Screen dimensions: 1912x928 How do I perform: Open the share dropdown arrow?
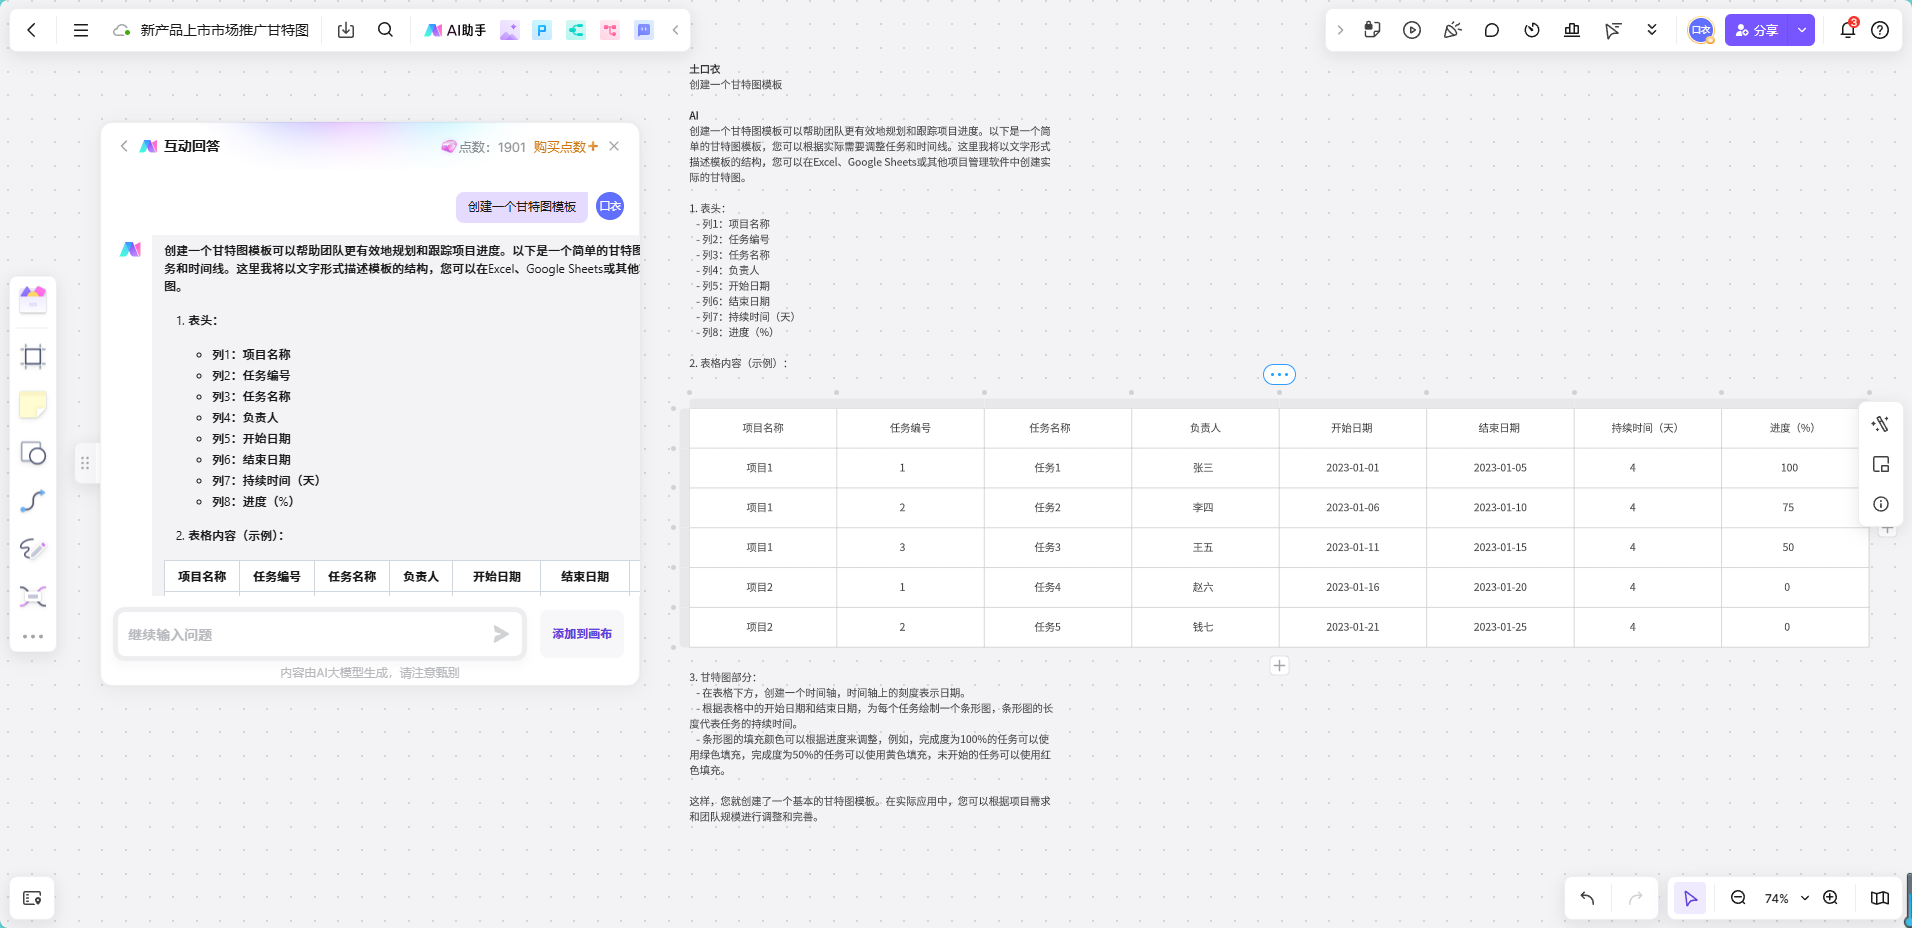coord(1802,30)
